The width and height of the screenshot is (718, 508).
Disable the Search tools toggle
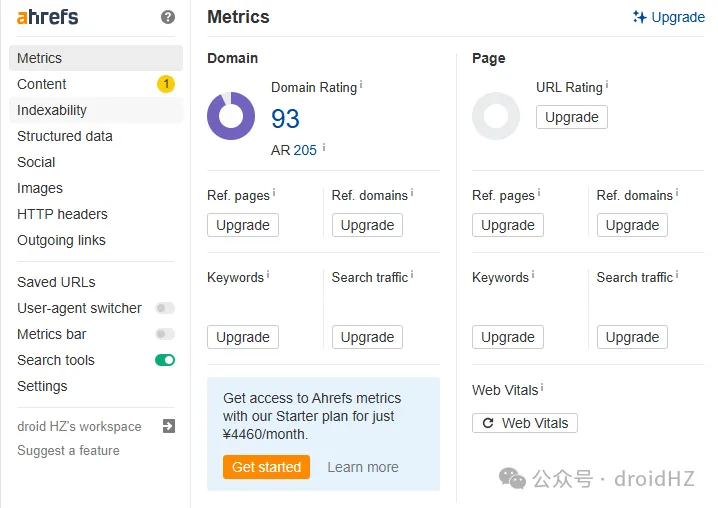(165, 360)
